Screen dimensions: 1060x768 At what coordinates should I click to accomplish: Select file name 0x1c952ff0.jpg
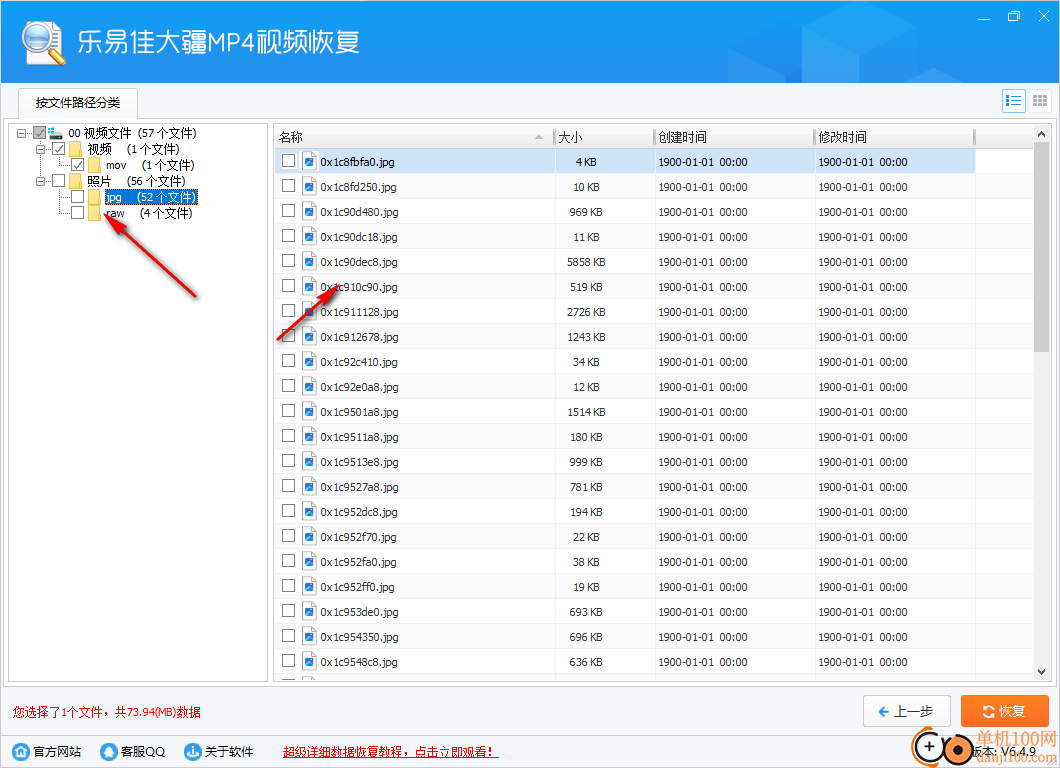tap(358, 587)
